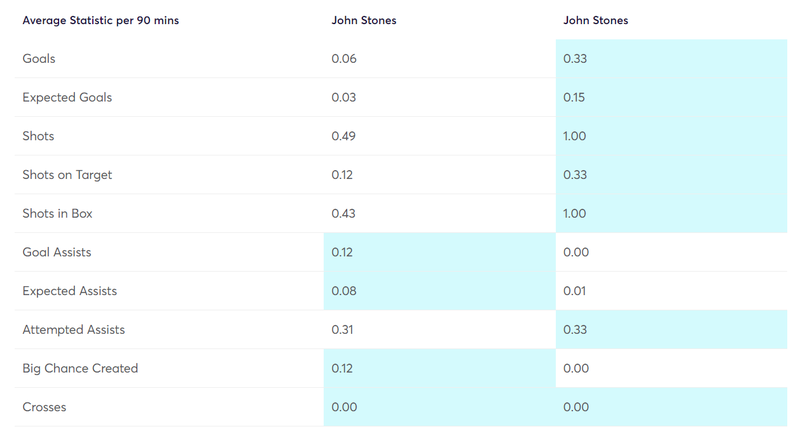Click the 'Goals' row label
This screenshot has width=800, height=436.
coord(39,59)
